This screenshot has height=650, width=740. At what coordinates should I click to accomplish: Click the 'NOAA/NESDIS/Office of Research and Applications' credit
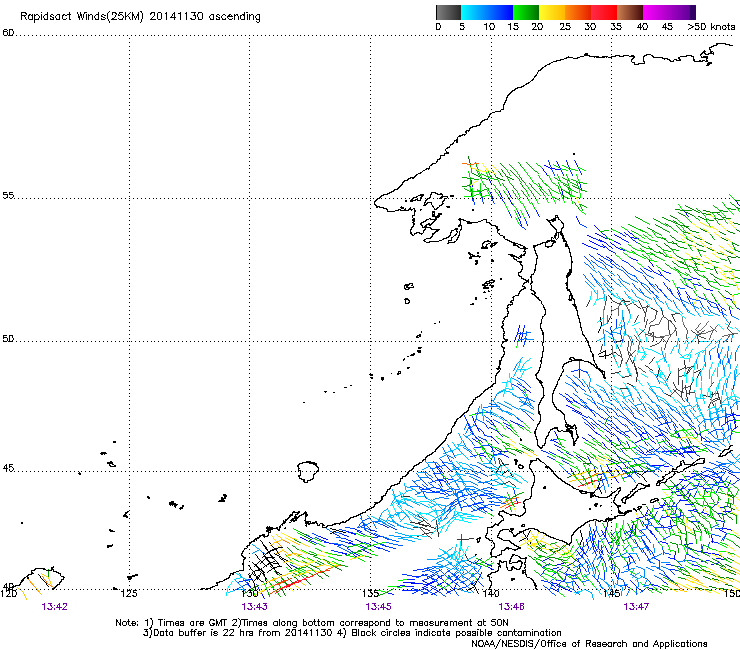(x=589, y=644)
